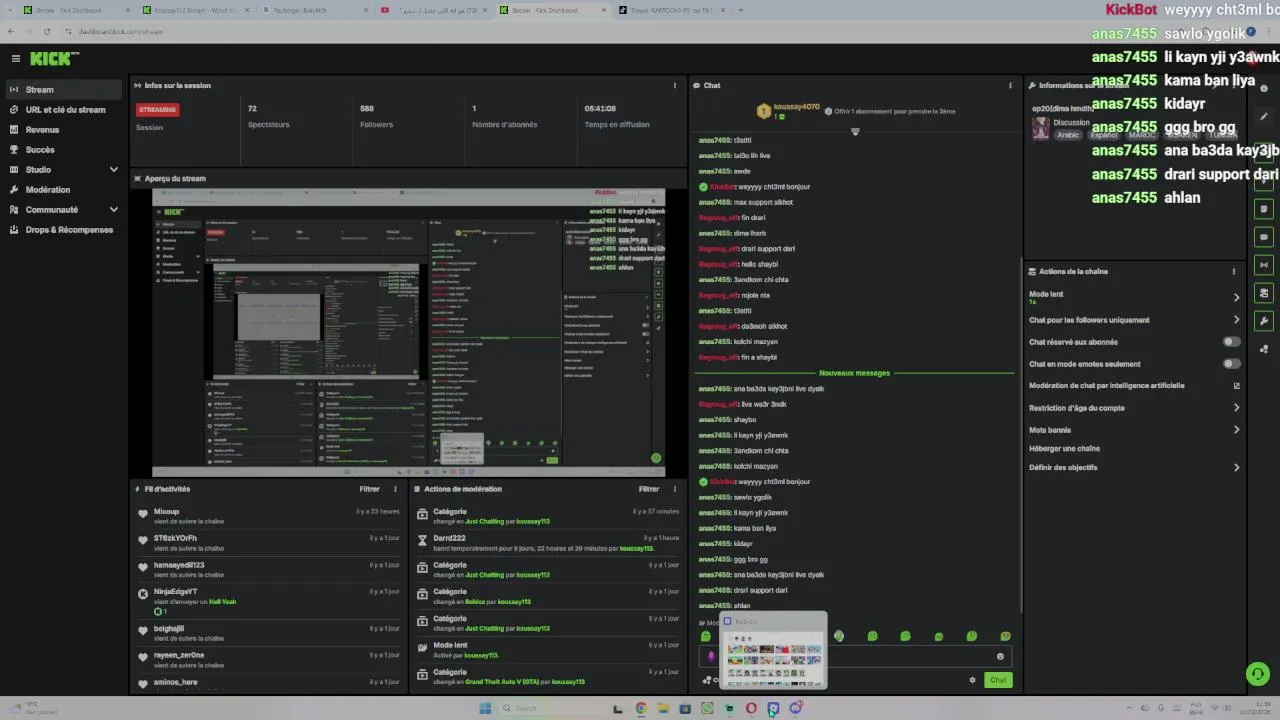Open the Fil d'activités options menu
This screenshot has height=720, width=1280.
[395, 489]
